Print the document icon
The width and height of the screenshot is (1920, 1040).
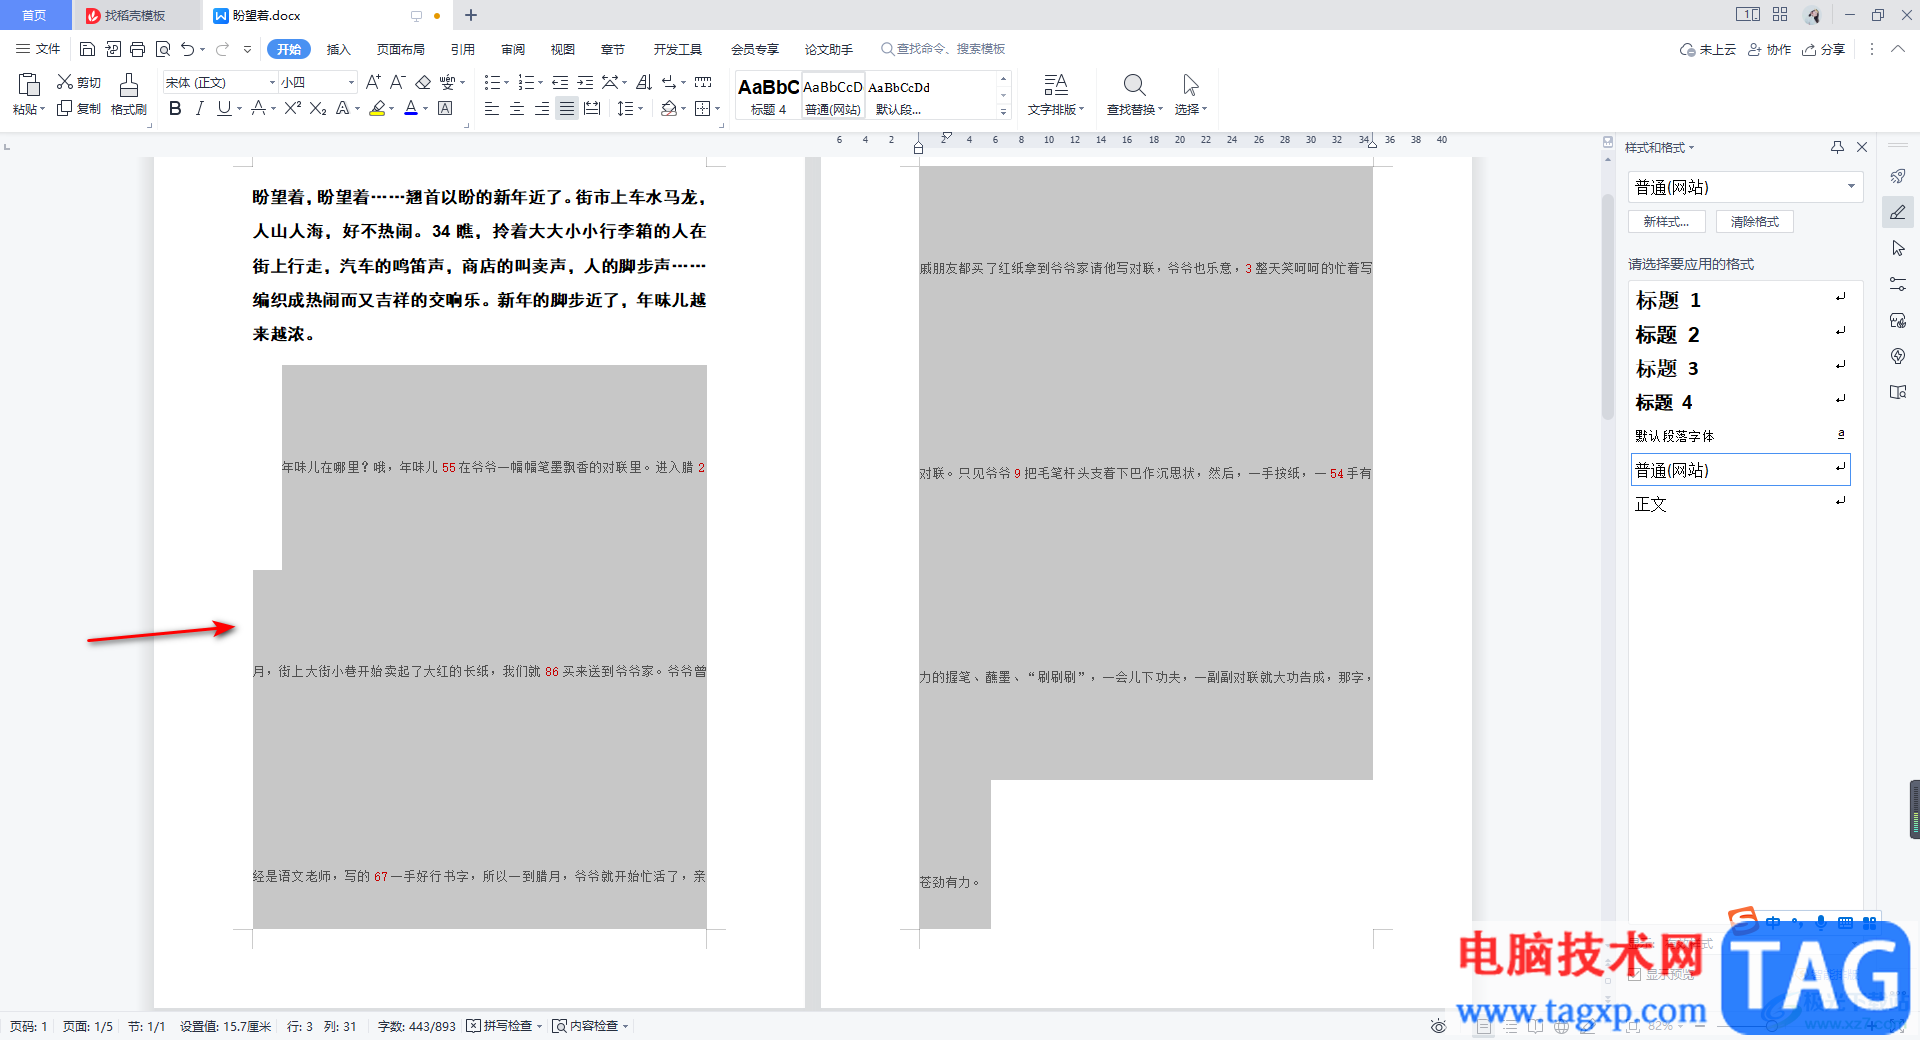pyautogui.click(x=138, y=49)
